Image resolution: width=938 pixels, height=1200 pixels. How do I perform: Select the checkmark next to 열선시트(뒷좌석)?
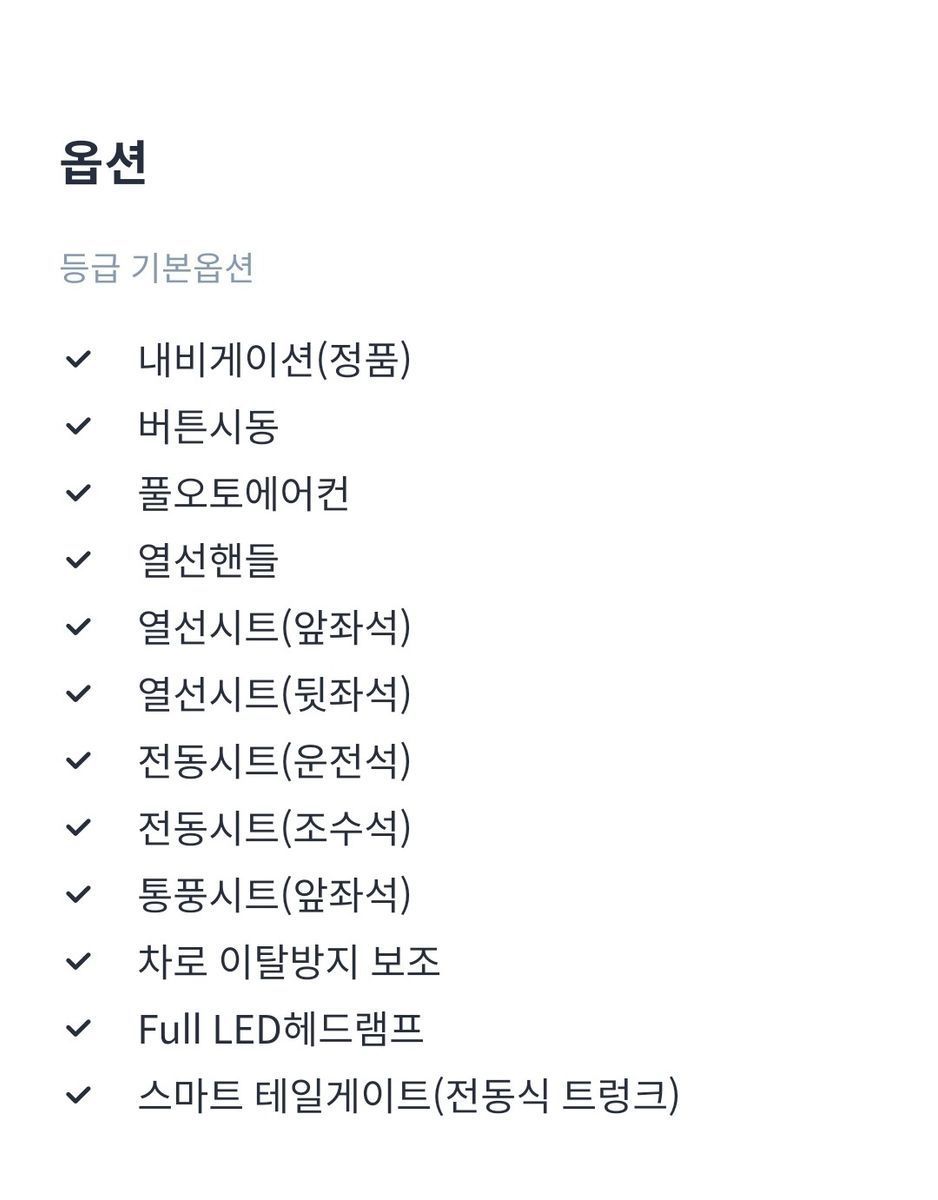point(78,694)
